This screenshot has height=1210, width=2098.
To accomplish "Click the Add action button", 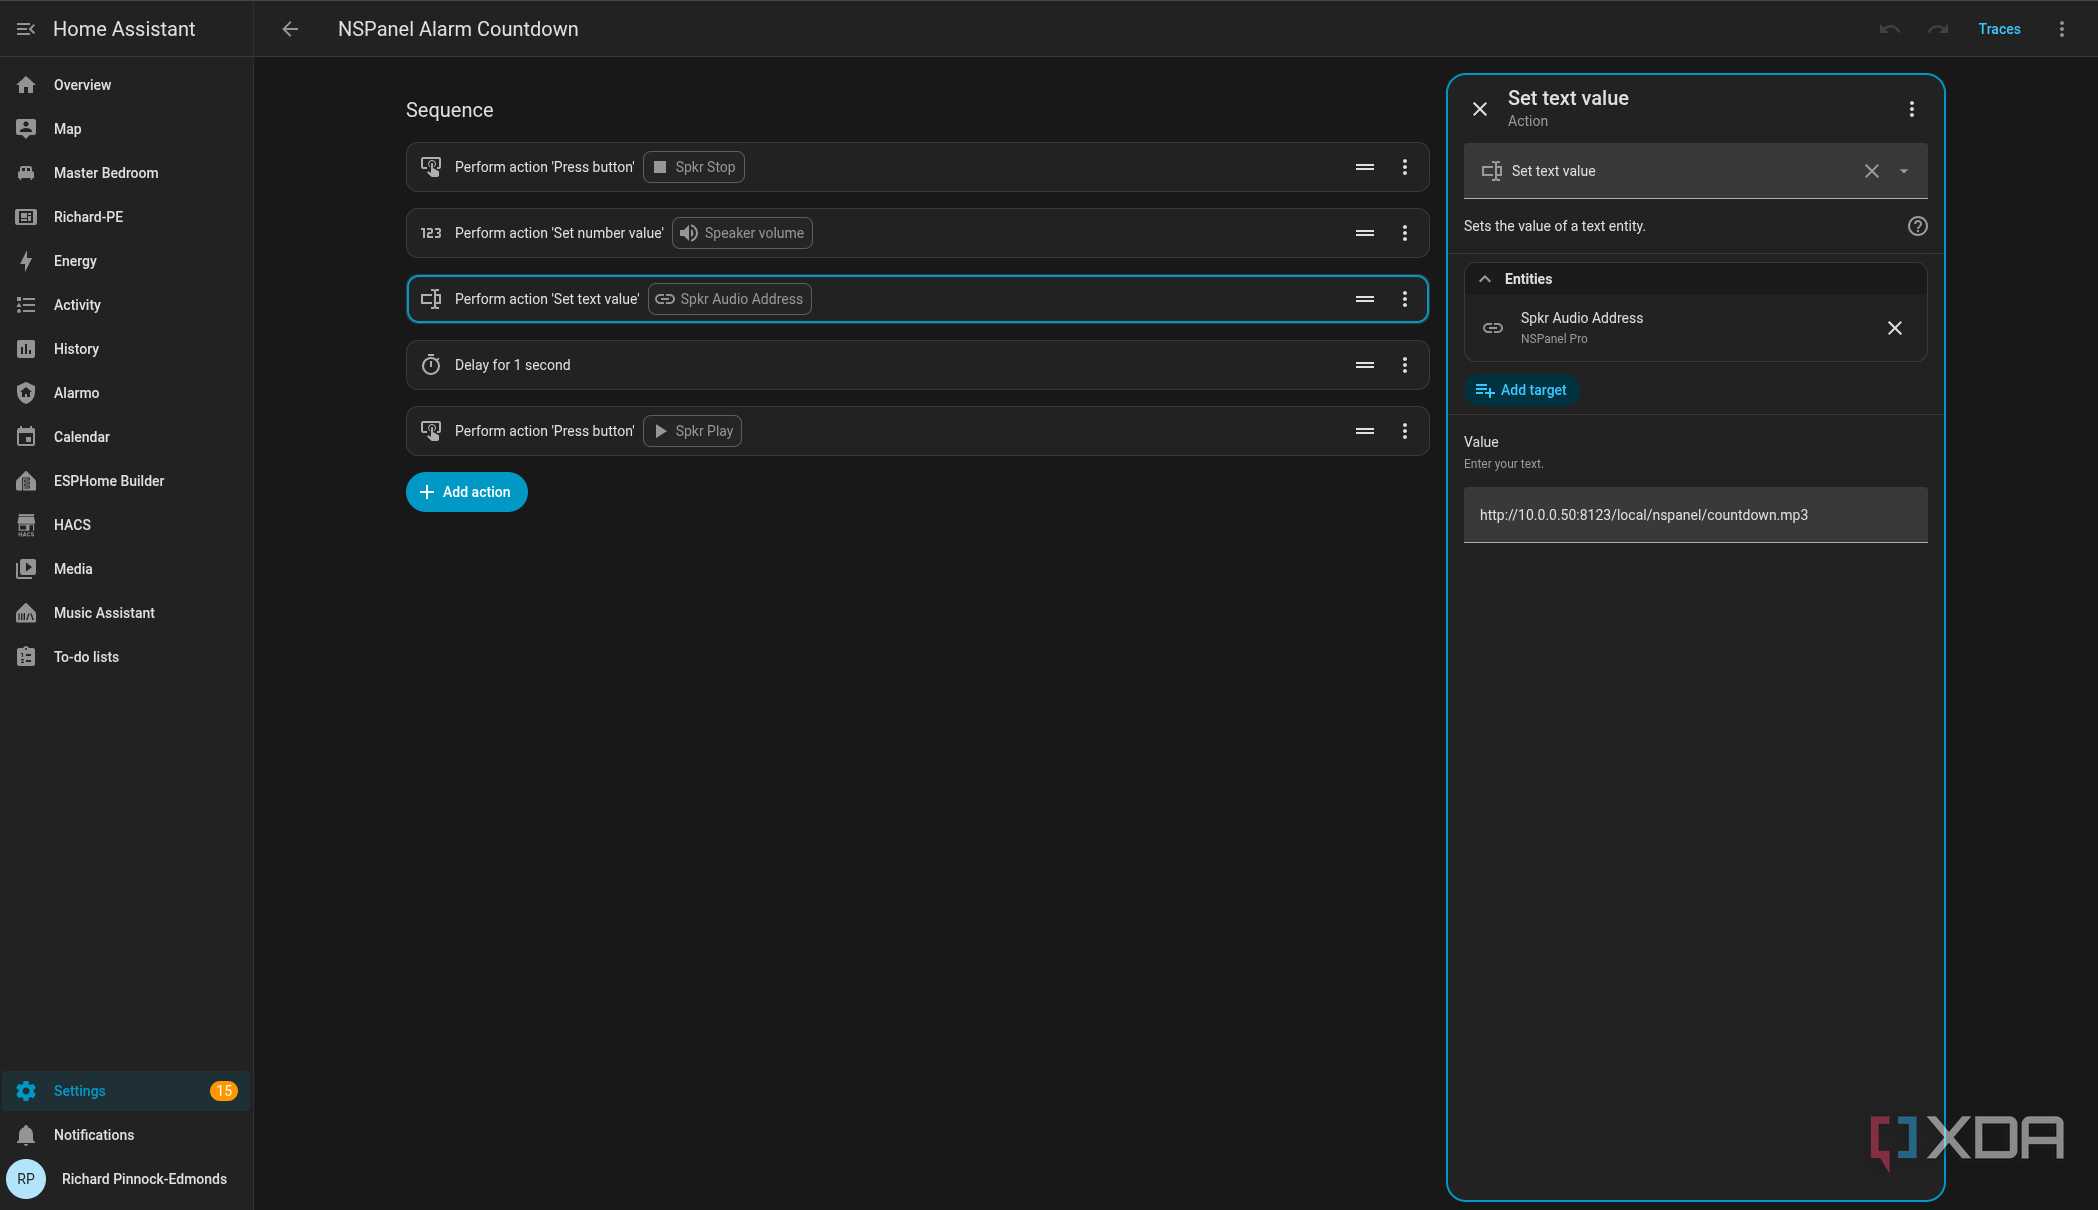I will pos(467,492).
